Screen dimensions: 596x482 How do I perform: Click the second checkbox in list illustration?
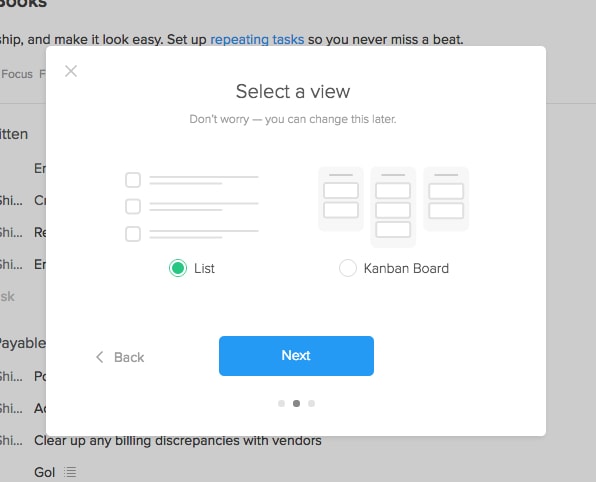133,207
